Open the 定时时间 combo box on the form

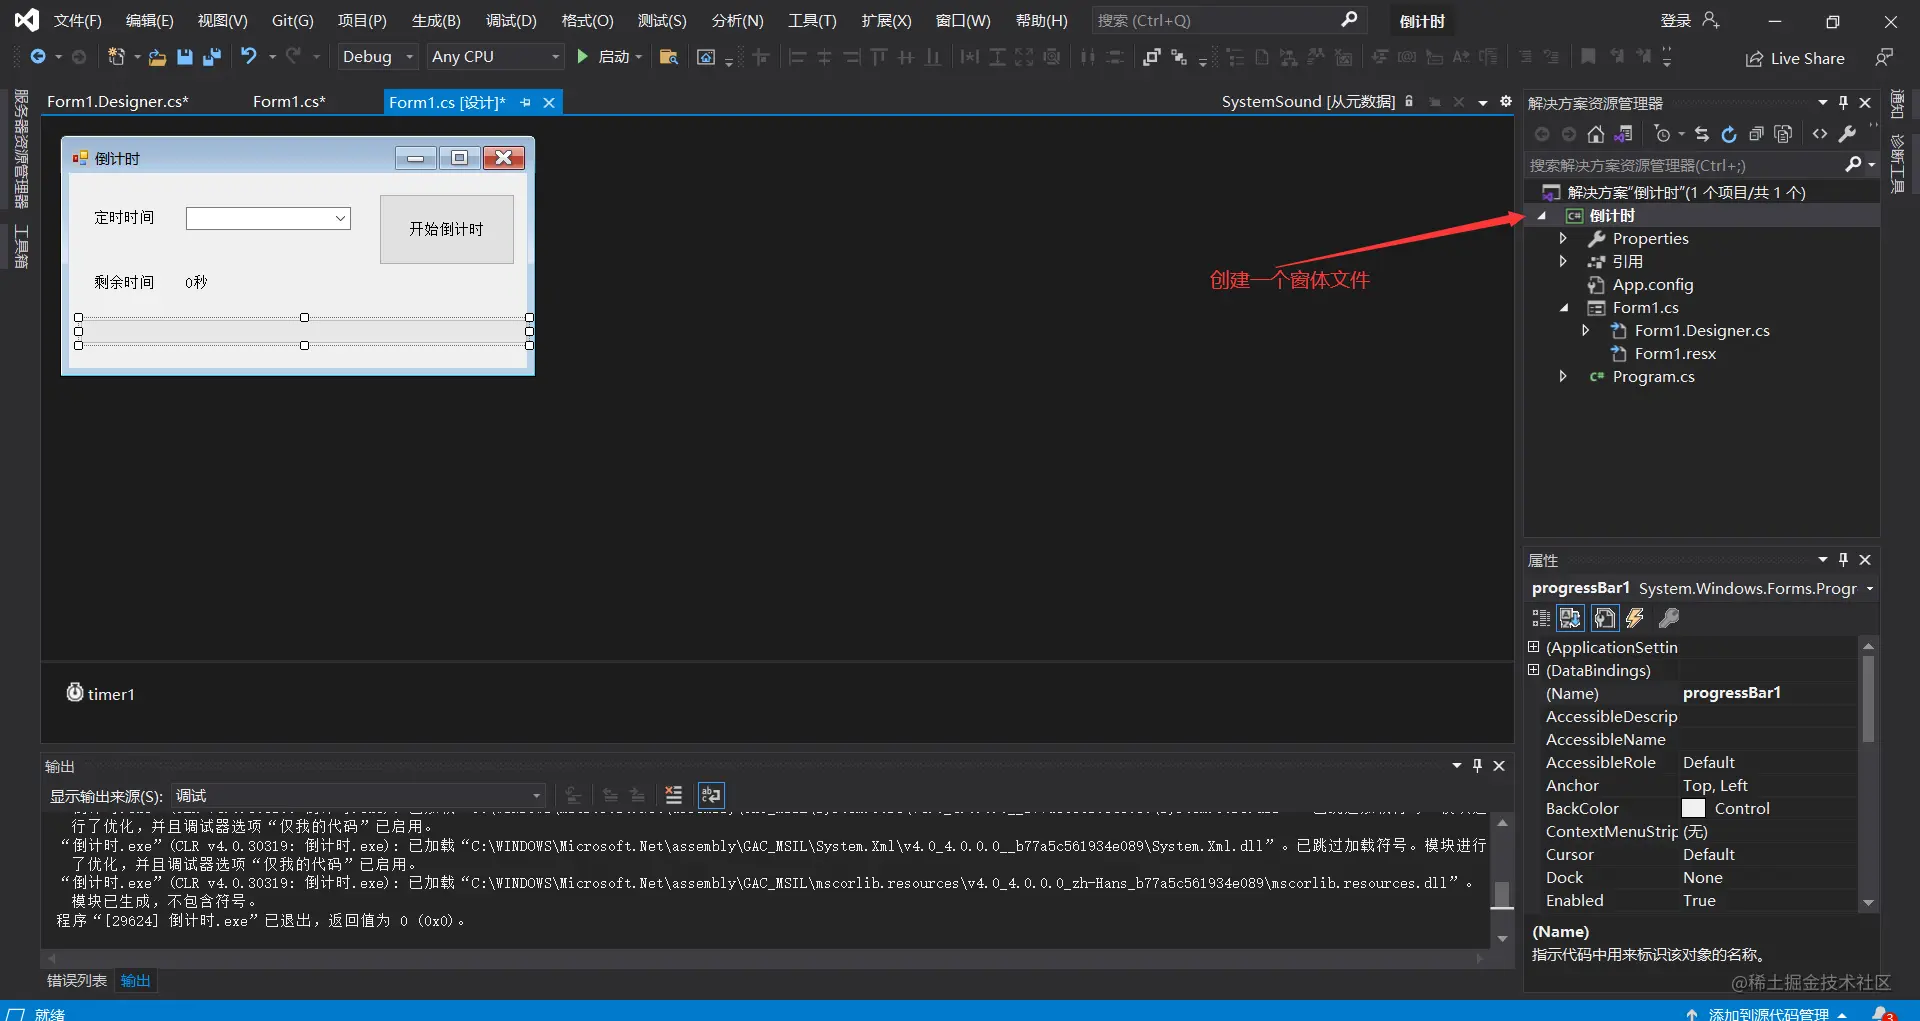pyautogui.click(x=268, y=218)
